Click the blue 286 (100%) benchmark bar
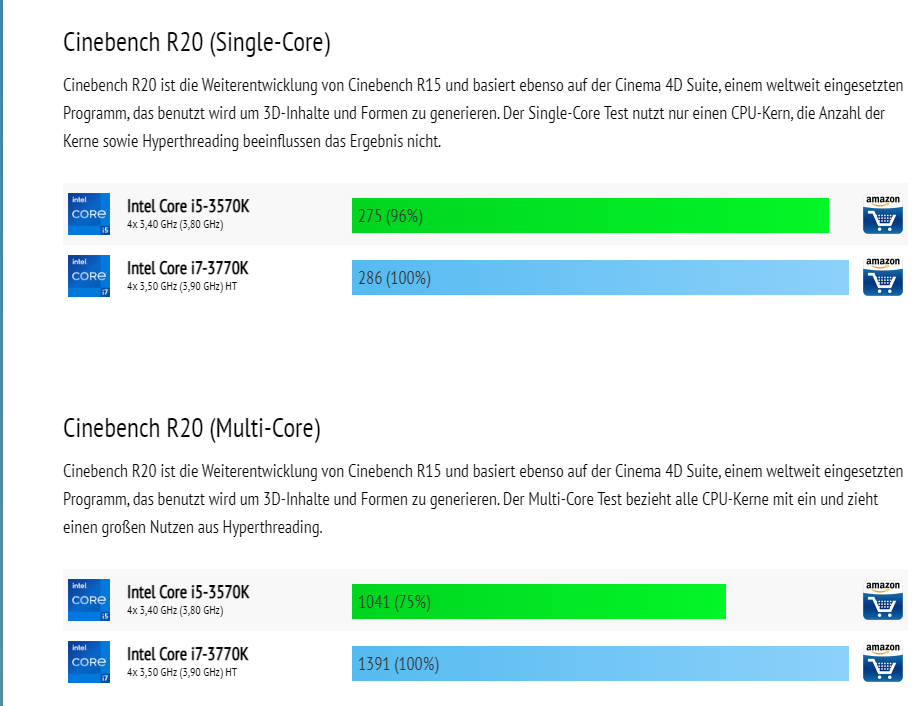The width and height of the screenshot is (919, 706). (600, 278)
